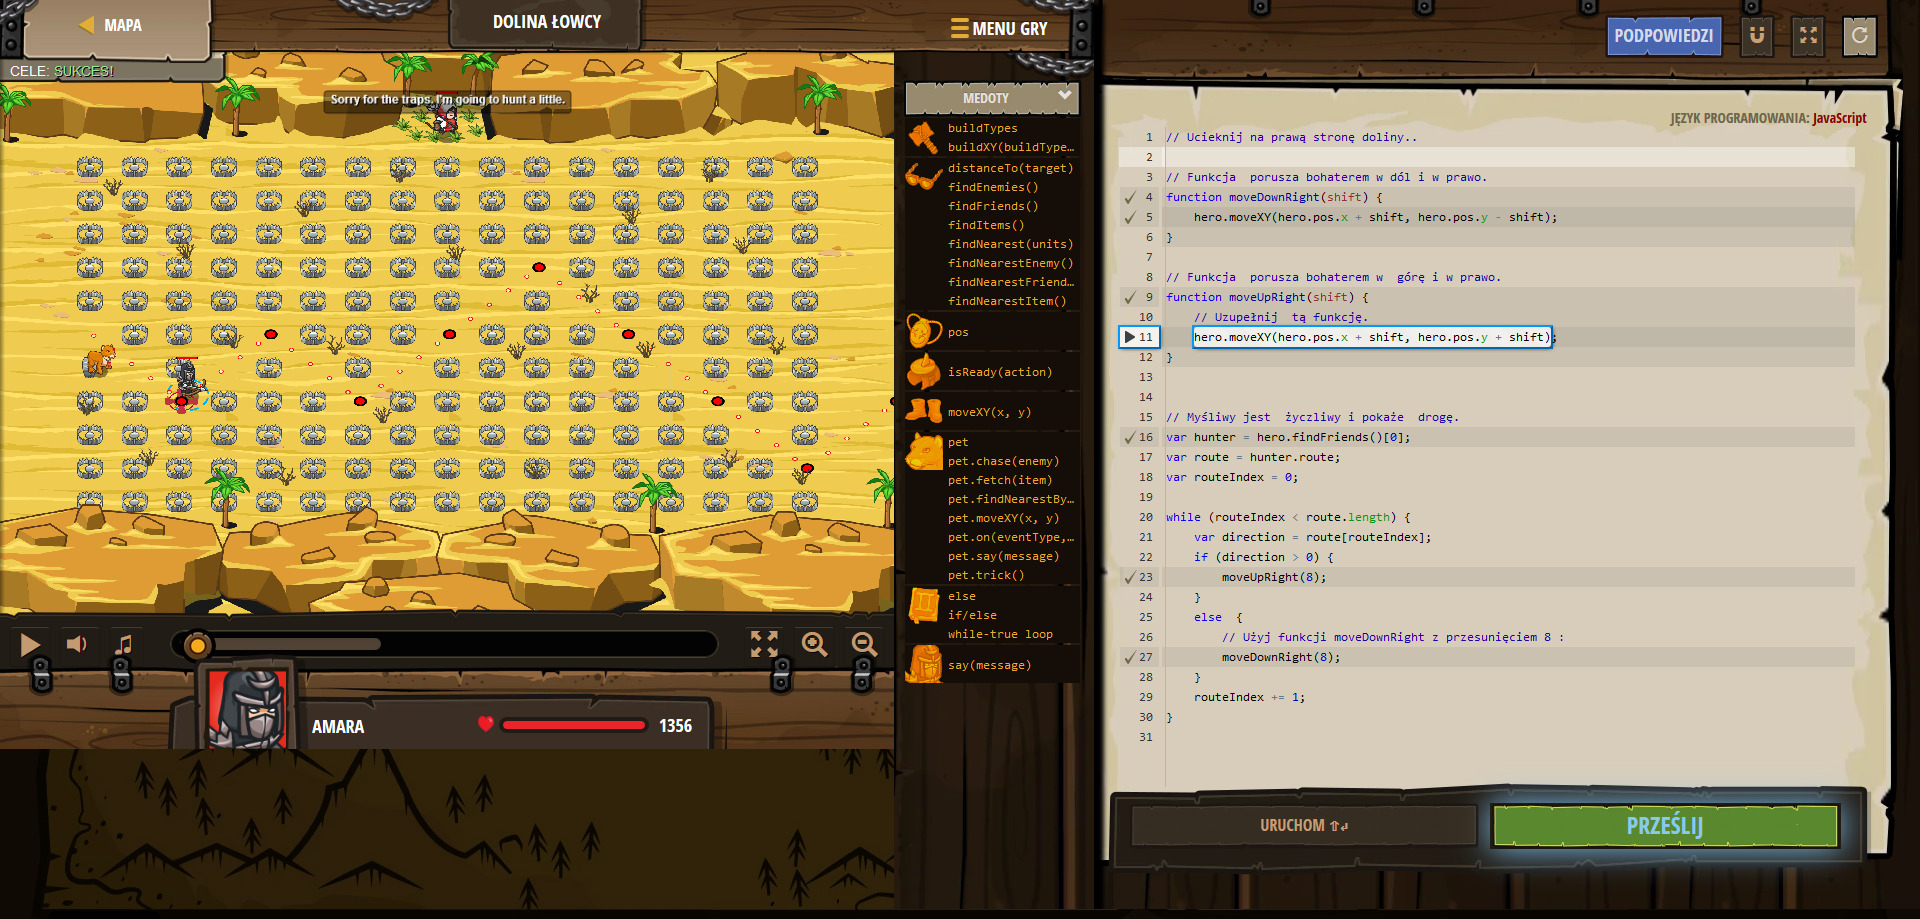Toggle fullscreen game view icon
Image resolution: width=1920 pixels, height=919 pixels.
coord(764,644)
